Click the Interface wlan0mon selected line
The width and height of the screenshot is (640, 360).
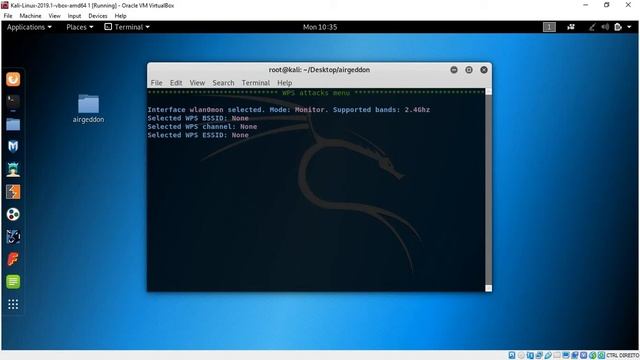(x=289, y=109)
